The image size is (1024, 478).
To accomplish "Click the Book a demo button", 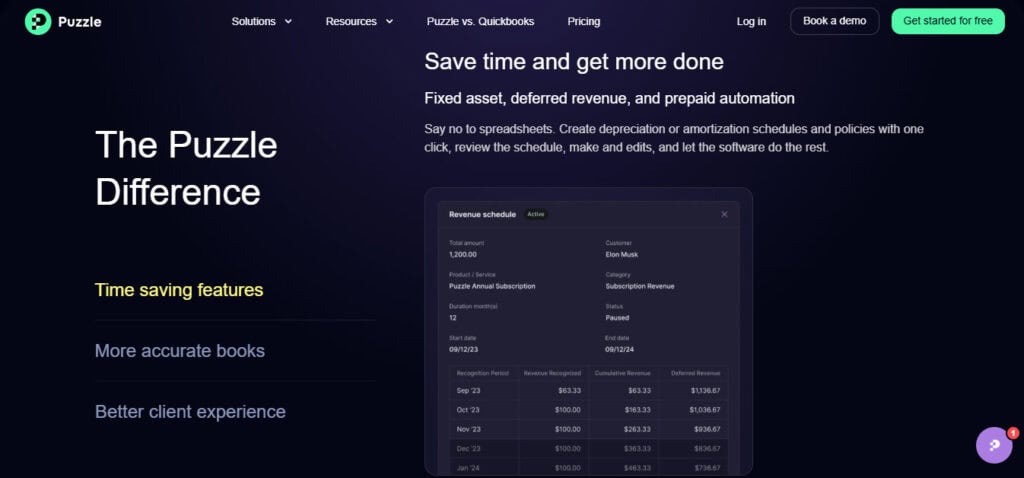I will 834,21.
